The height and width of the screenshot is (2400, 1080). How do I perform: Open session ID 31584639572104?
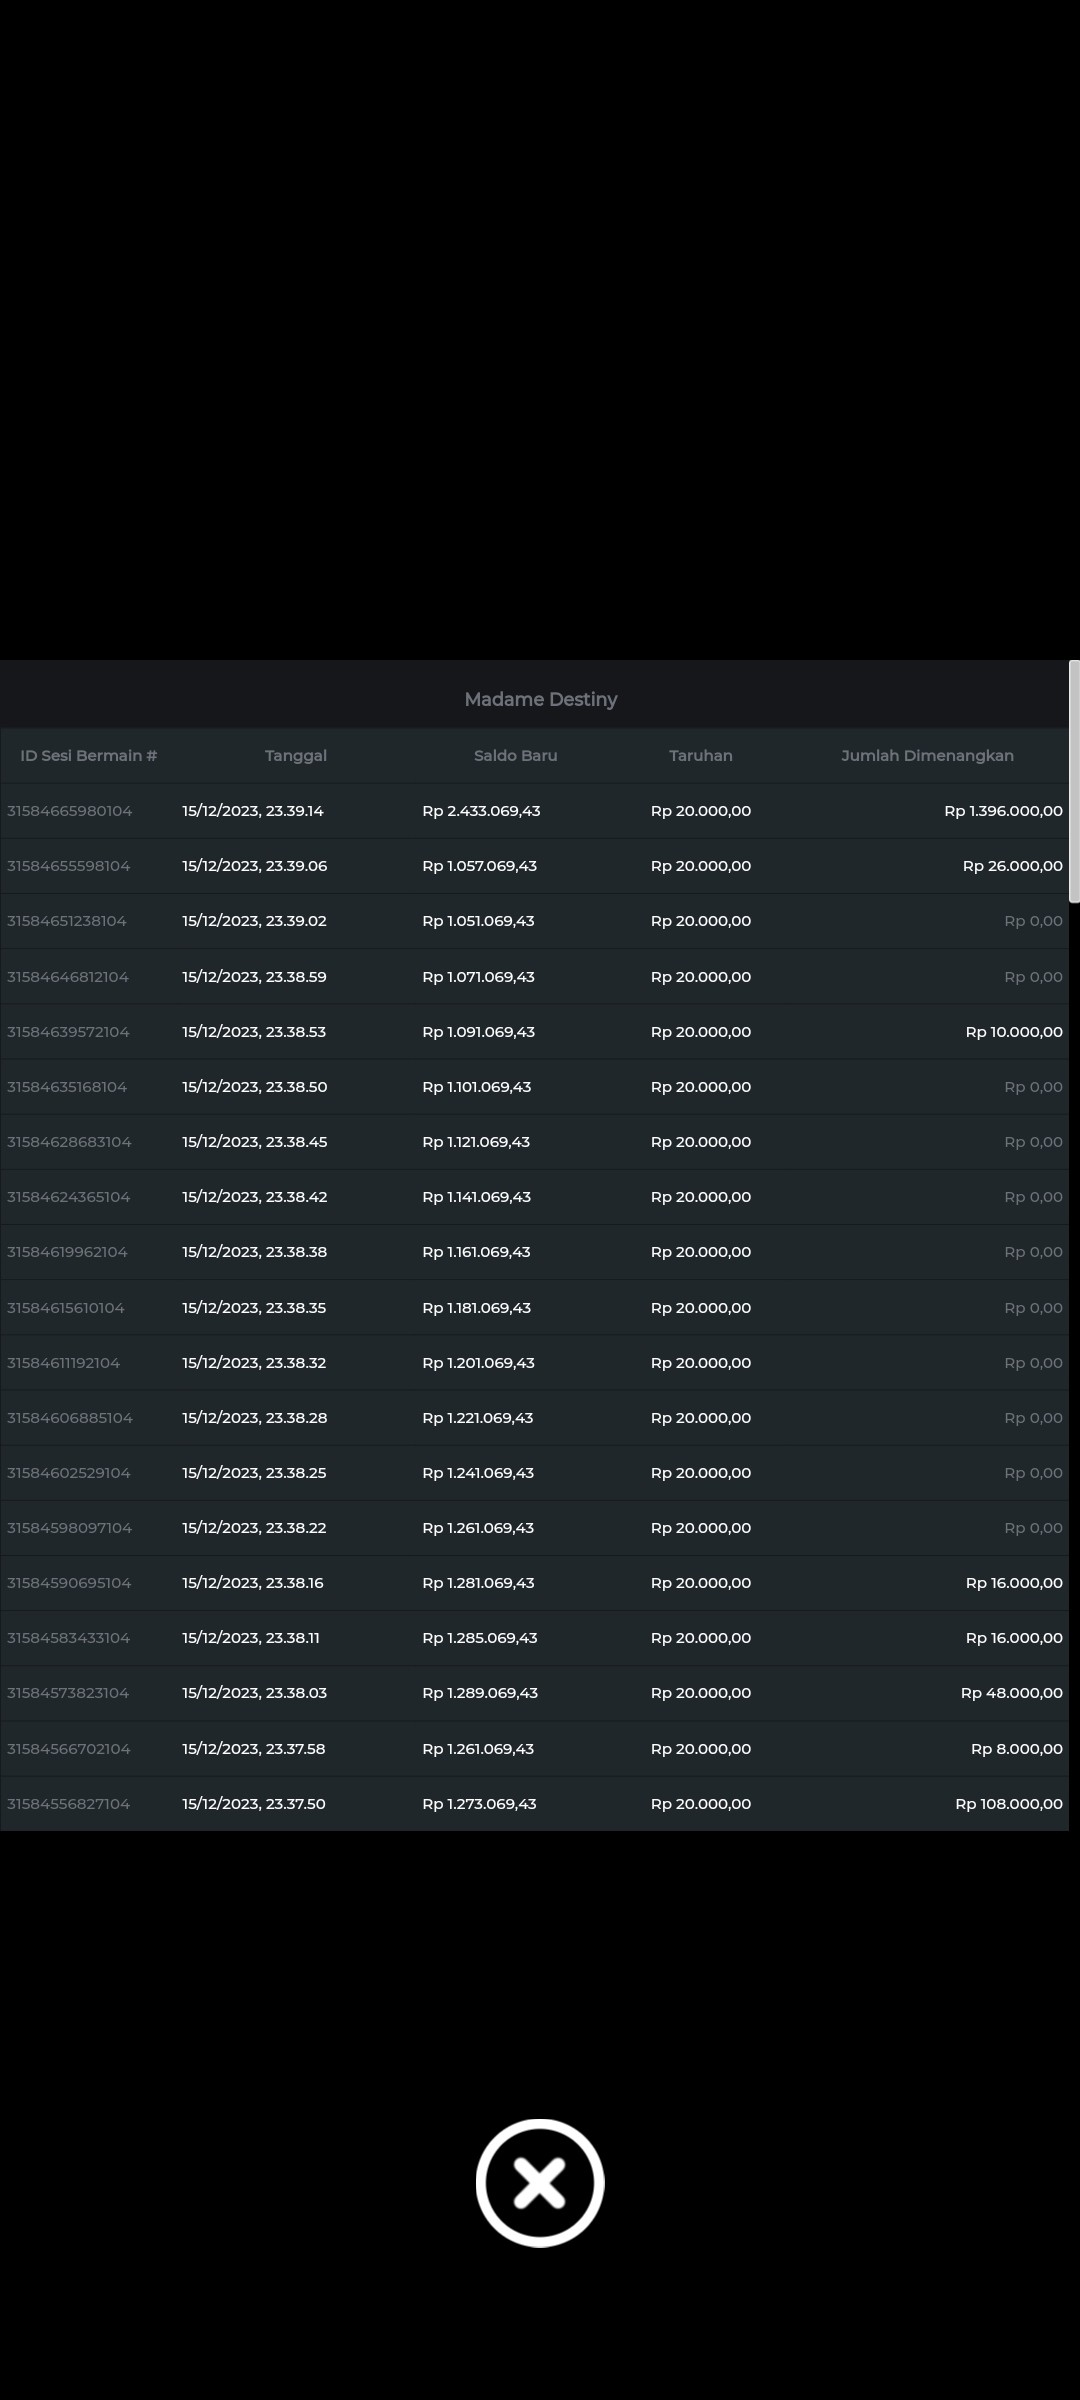tap(68, 1032)
